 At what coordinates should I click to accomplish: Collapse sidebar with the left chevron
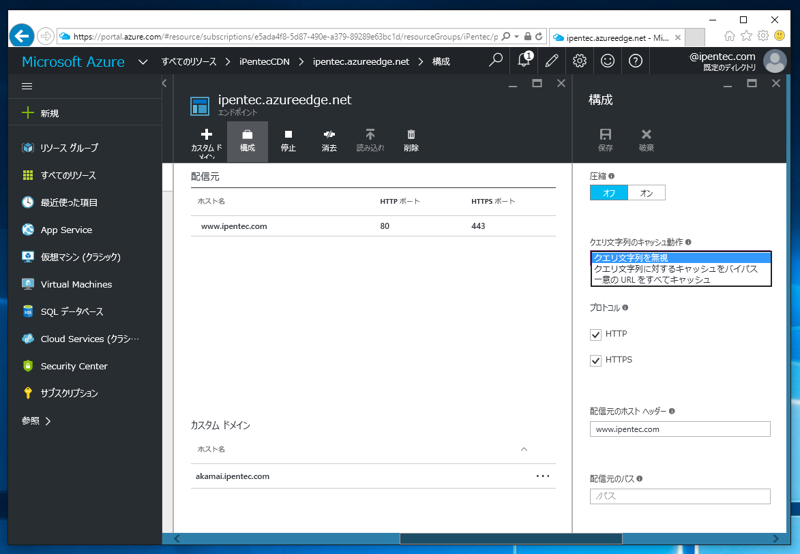(164, 83)
